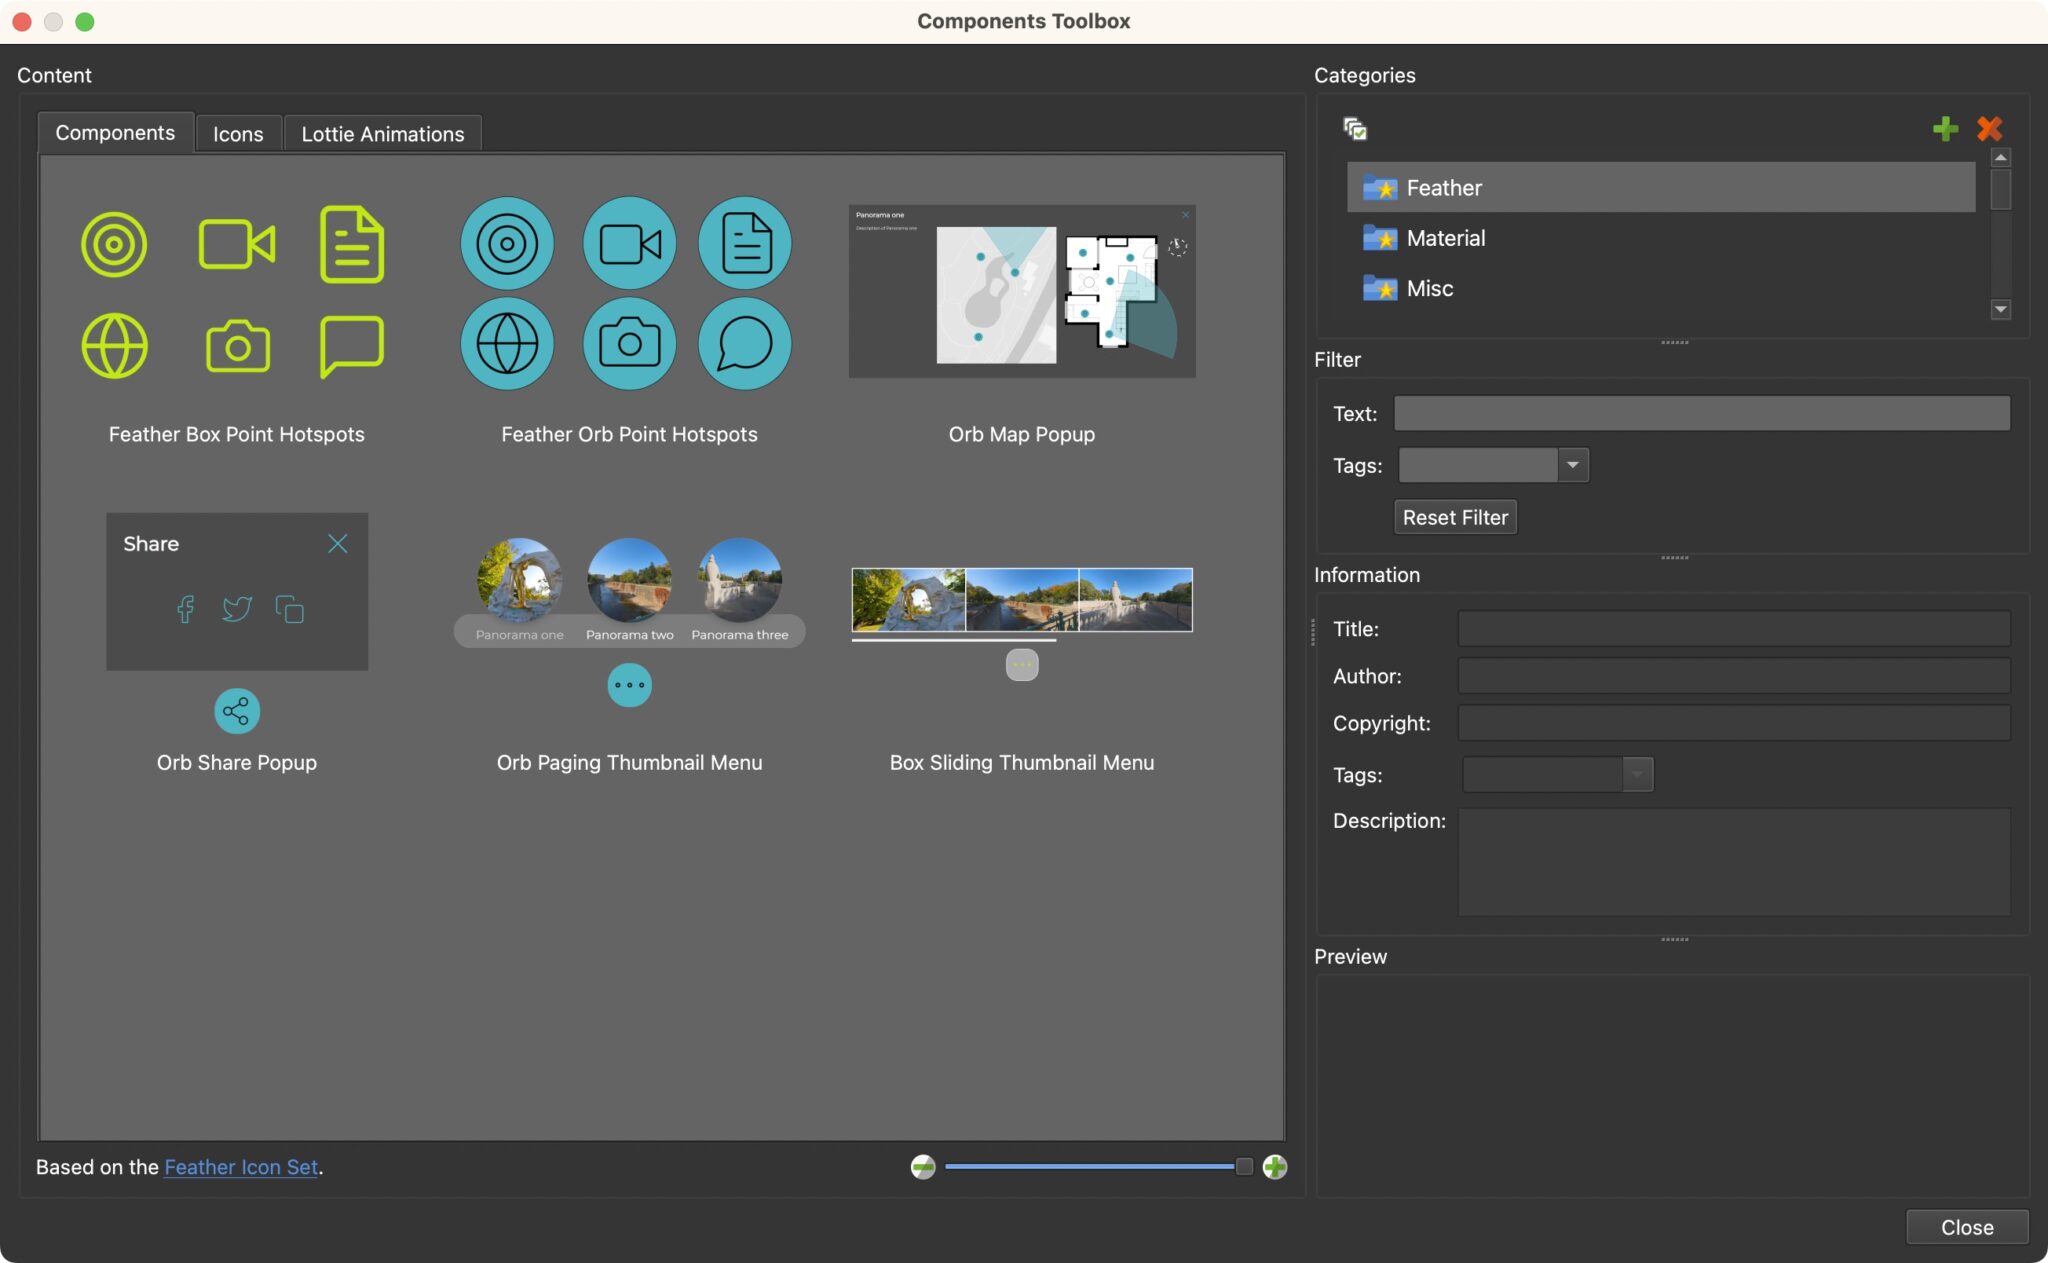Click the Orb Paging Thumbnail Menu label
The height and width of the screenshot is (1263, 2048).
(x=629, y=762)
